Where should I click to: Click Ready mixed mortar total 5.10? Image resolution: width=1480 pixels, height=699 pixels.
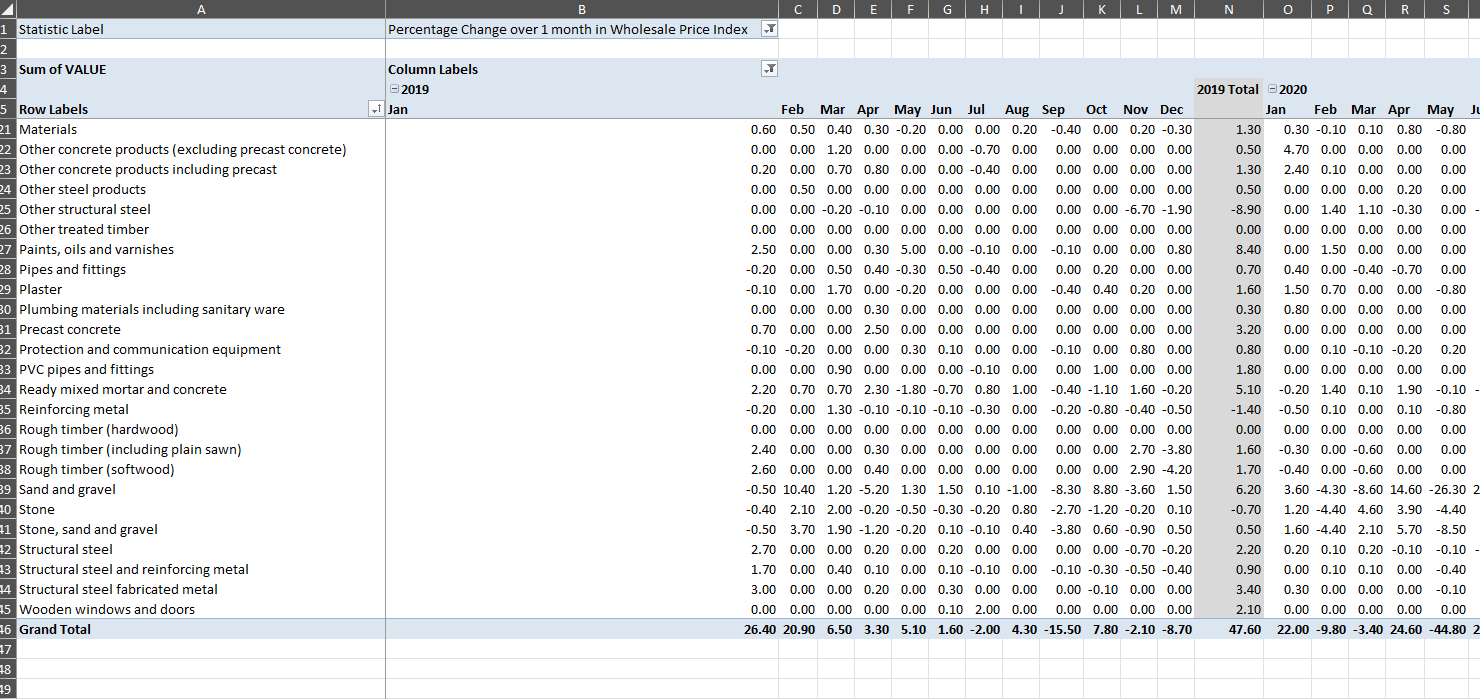pos(1248,389)
